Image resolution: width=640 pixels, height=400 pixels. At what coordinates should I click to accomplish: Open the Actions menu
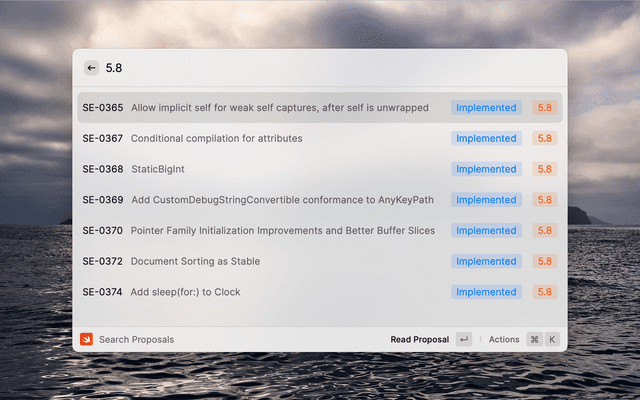504,339
